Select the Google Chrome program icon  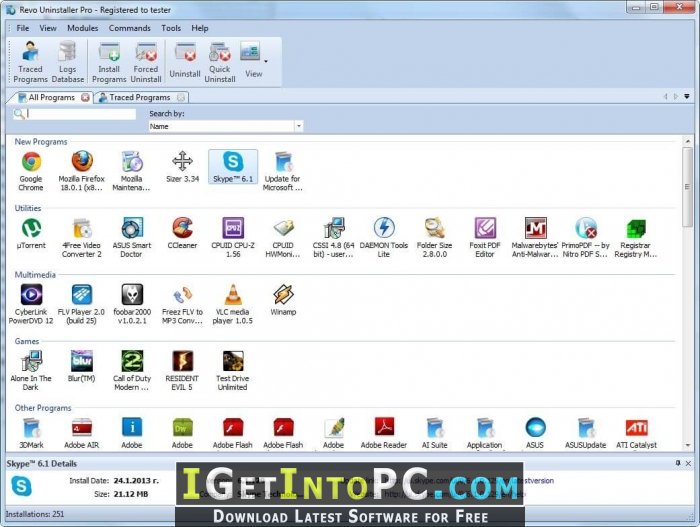31,171
